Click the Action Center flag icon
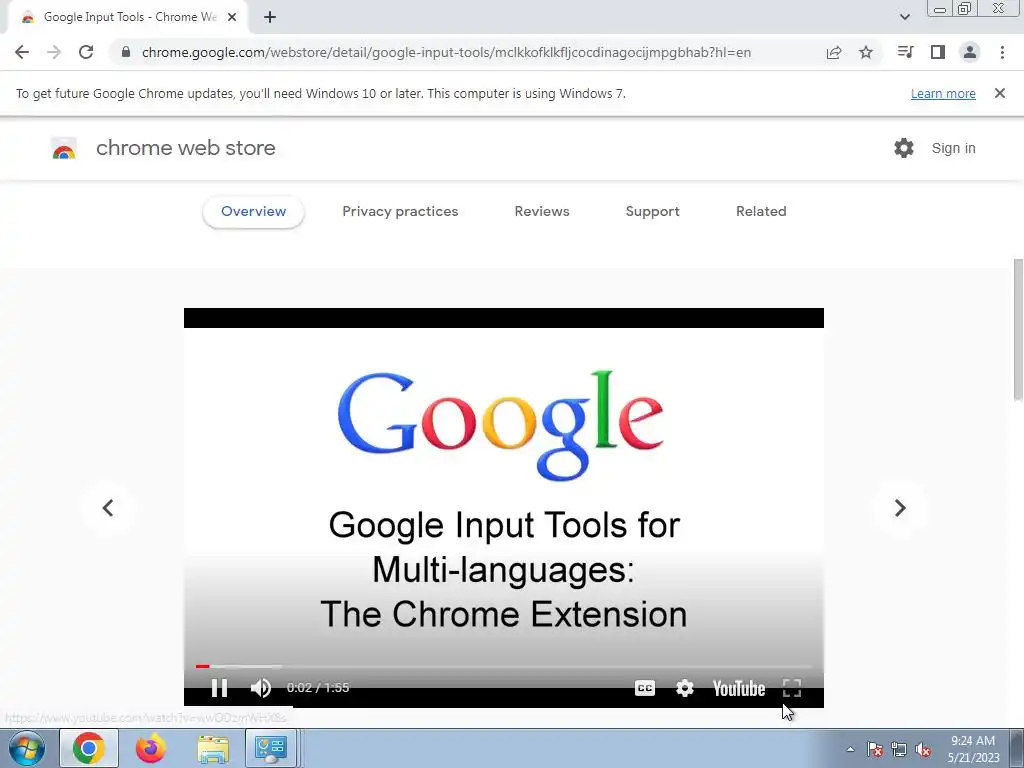1024x768 pixels. click(x=875, y=749)
